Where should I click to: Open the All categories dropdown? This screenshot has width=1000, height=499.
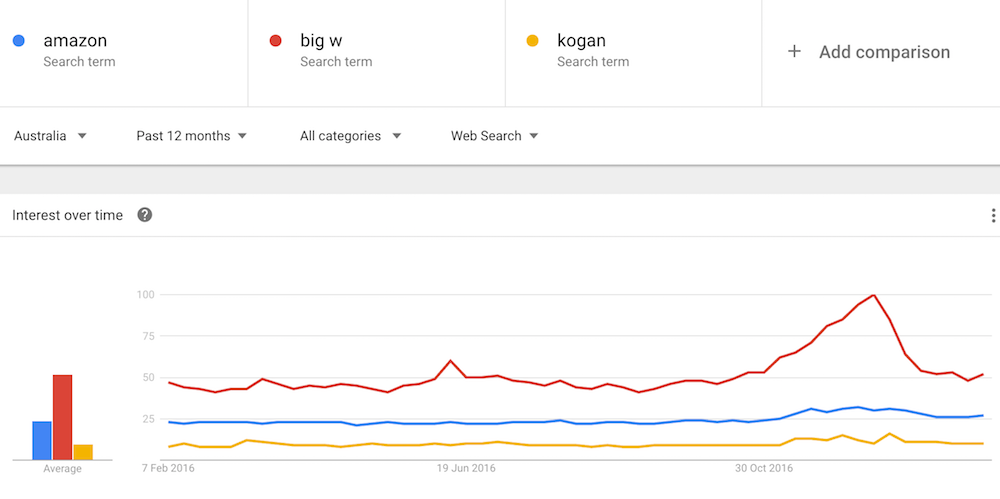point(350,136)
